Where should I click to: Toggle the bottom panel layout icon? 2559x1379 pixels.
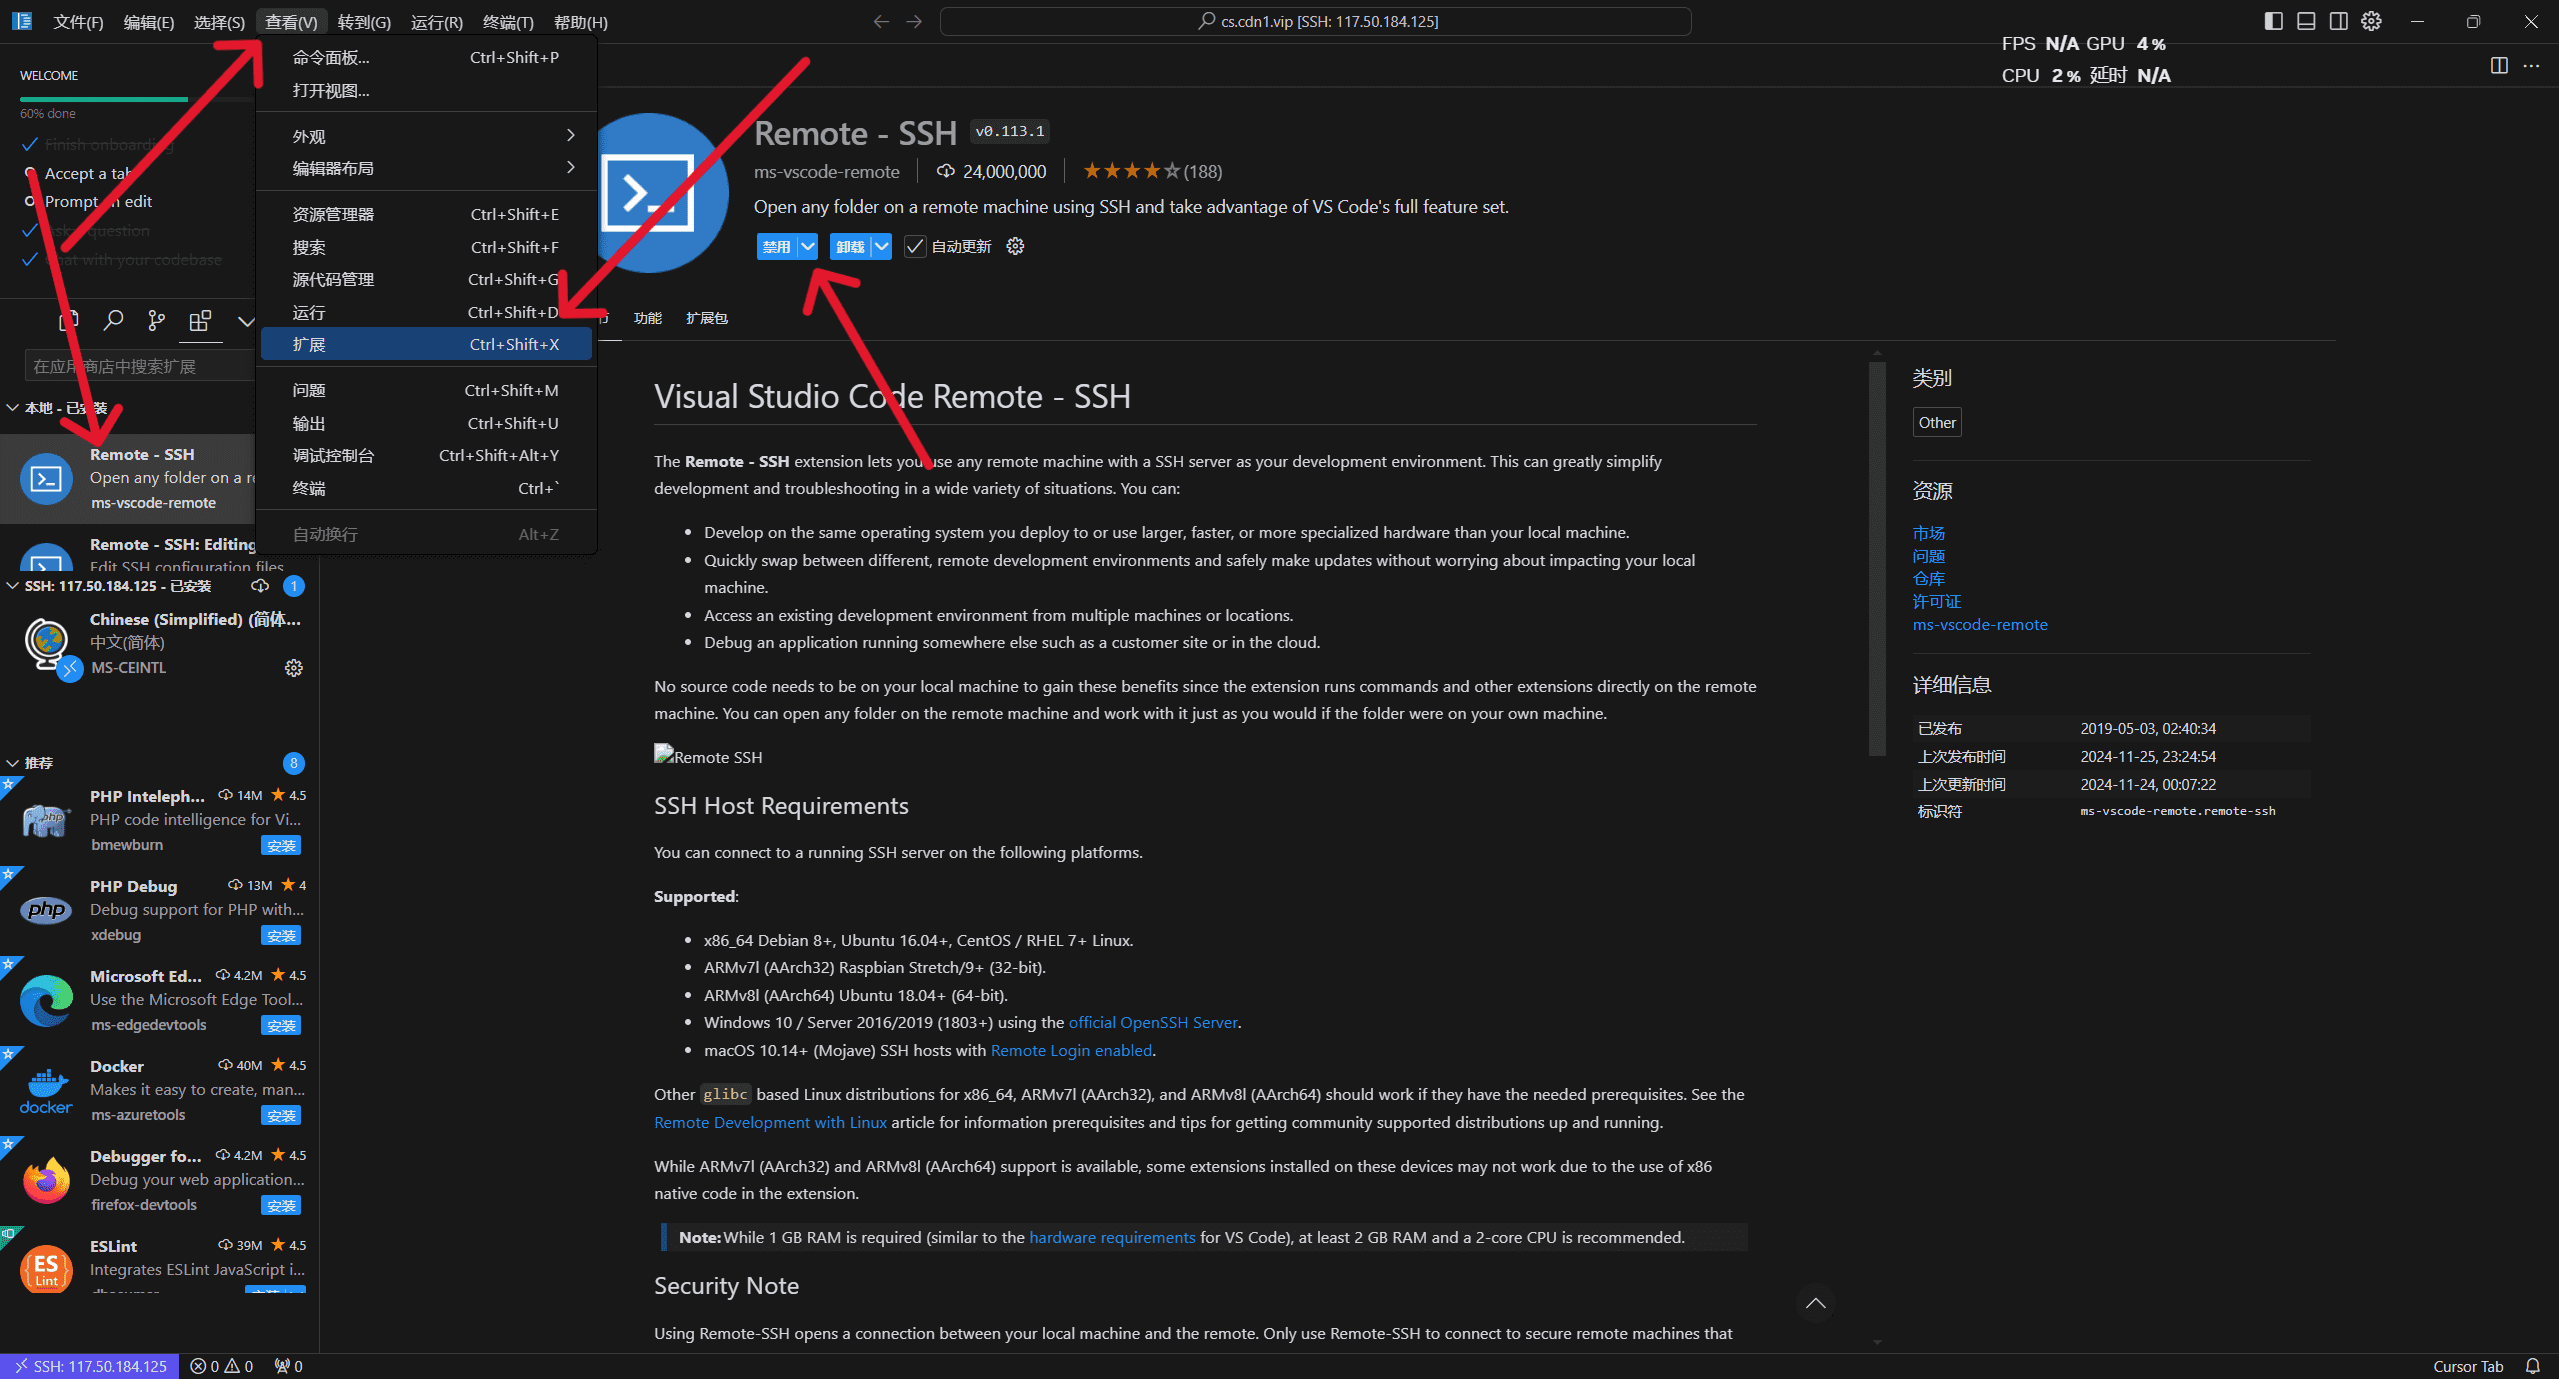coord(2306,21)
